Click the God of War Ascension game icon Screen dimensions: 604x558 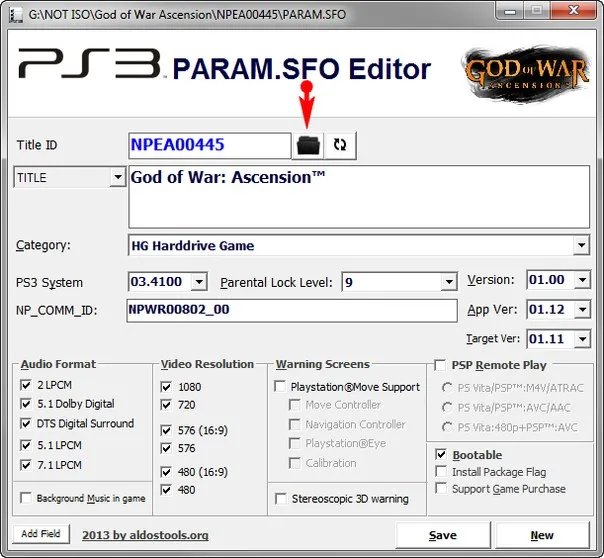tap(527, 75)
